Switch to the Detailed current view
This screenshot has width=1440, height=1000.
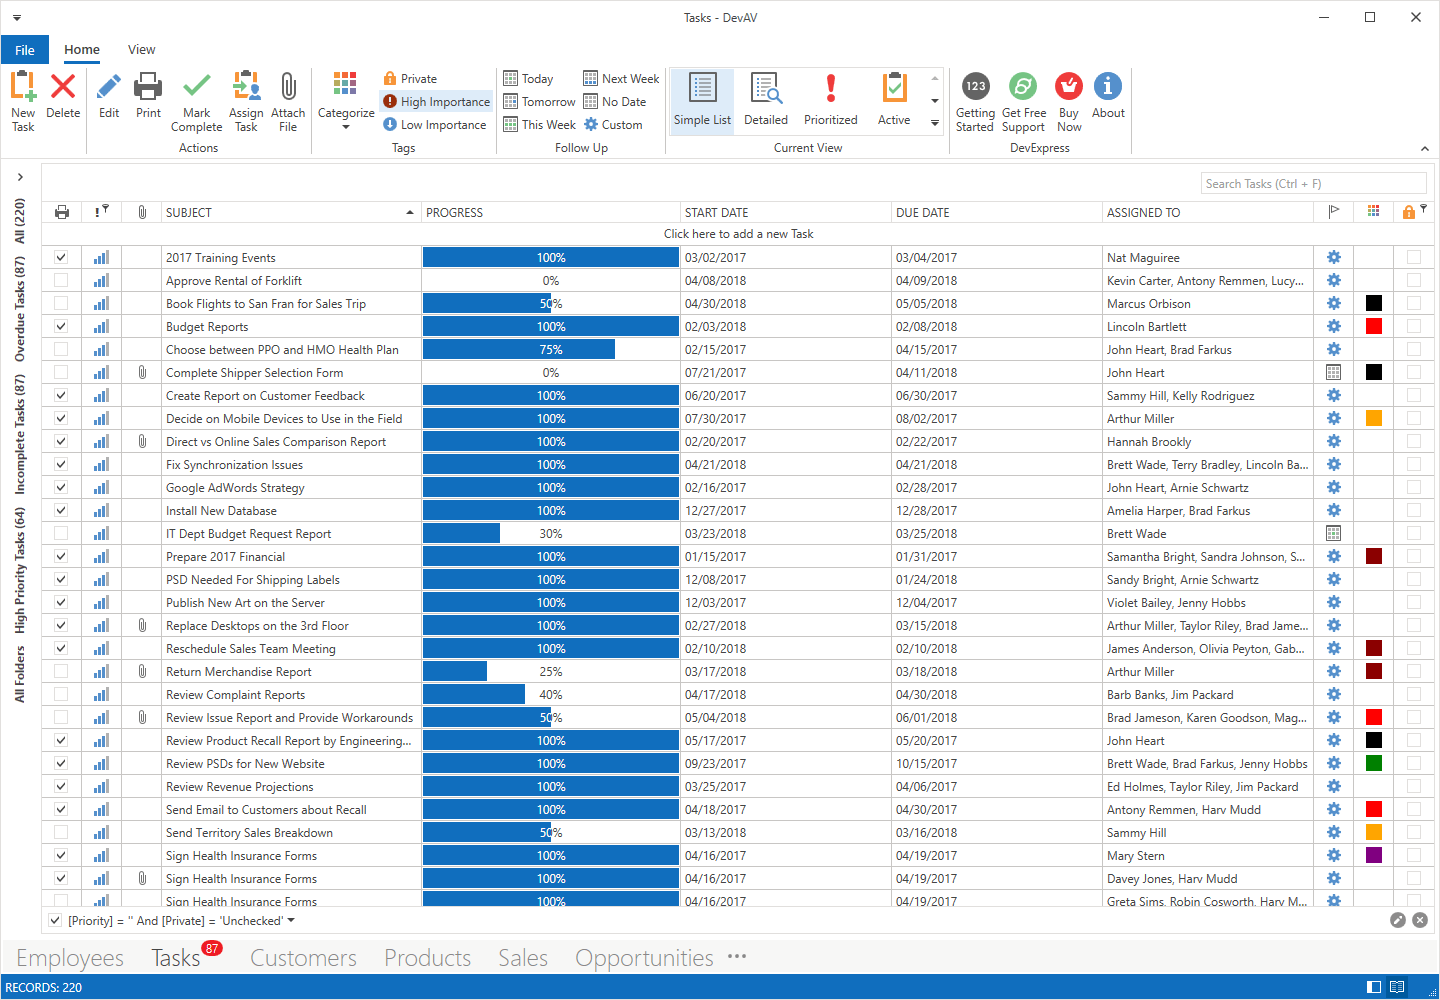[765, 100]
